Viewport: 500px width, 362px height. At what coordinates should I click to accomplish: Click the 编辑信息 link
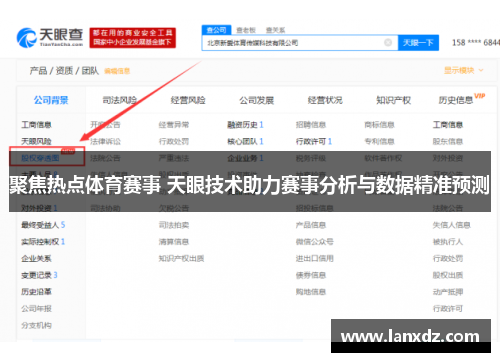click(117, 71)
